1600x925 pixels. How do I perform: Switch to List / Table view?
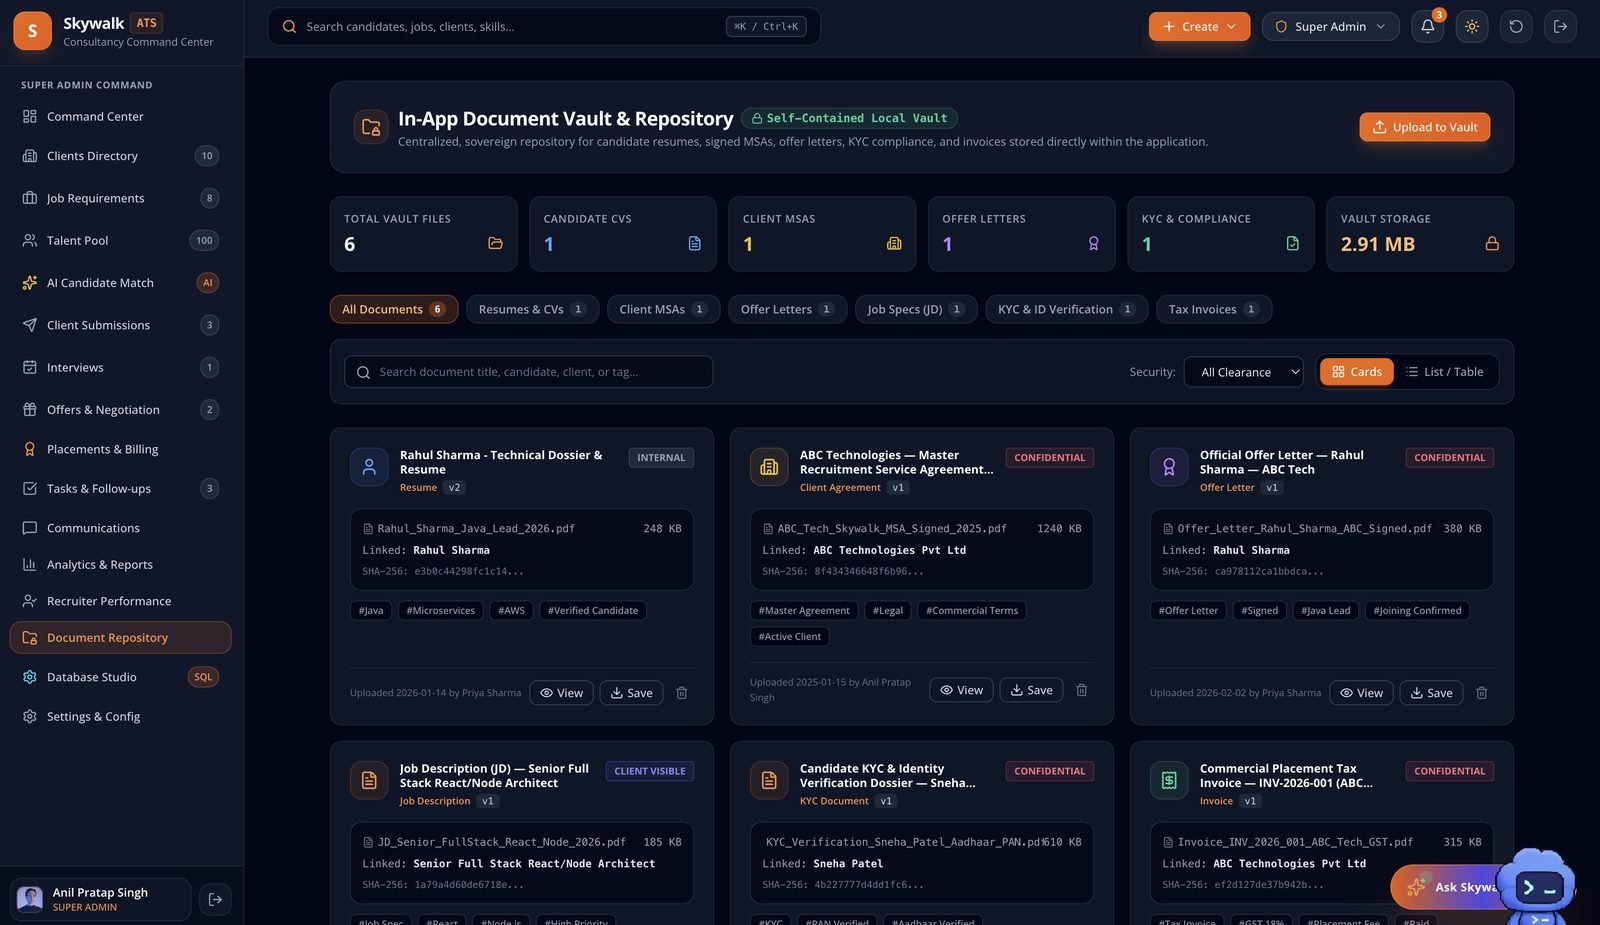point(1444,372)
